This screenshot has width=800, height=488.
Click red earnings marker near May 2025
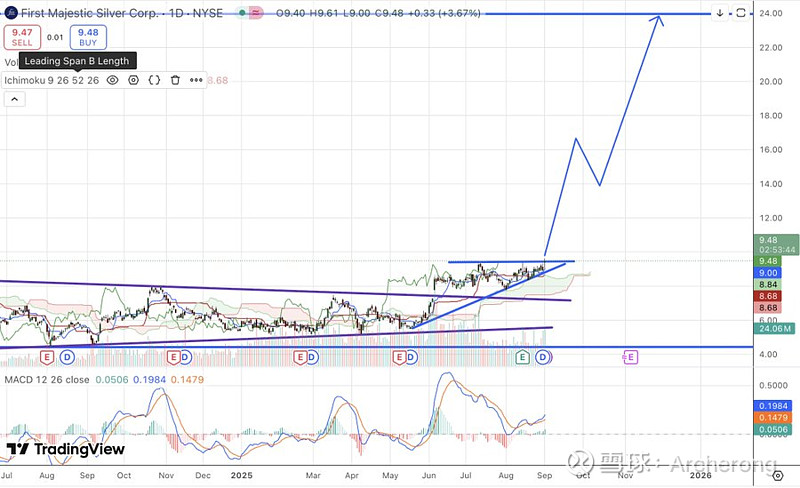pos(398,357)
